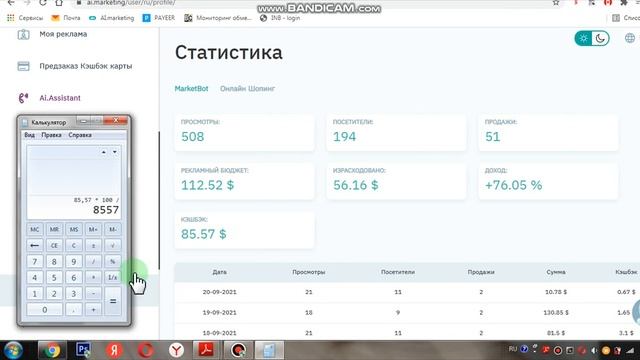Click calculator digit 1
Viewport: 640px width, 360px height.
(35, 293)
